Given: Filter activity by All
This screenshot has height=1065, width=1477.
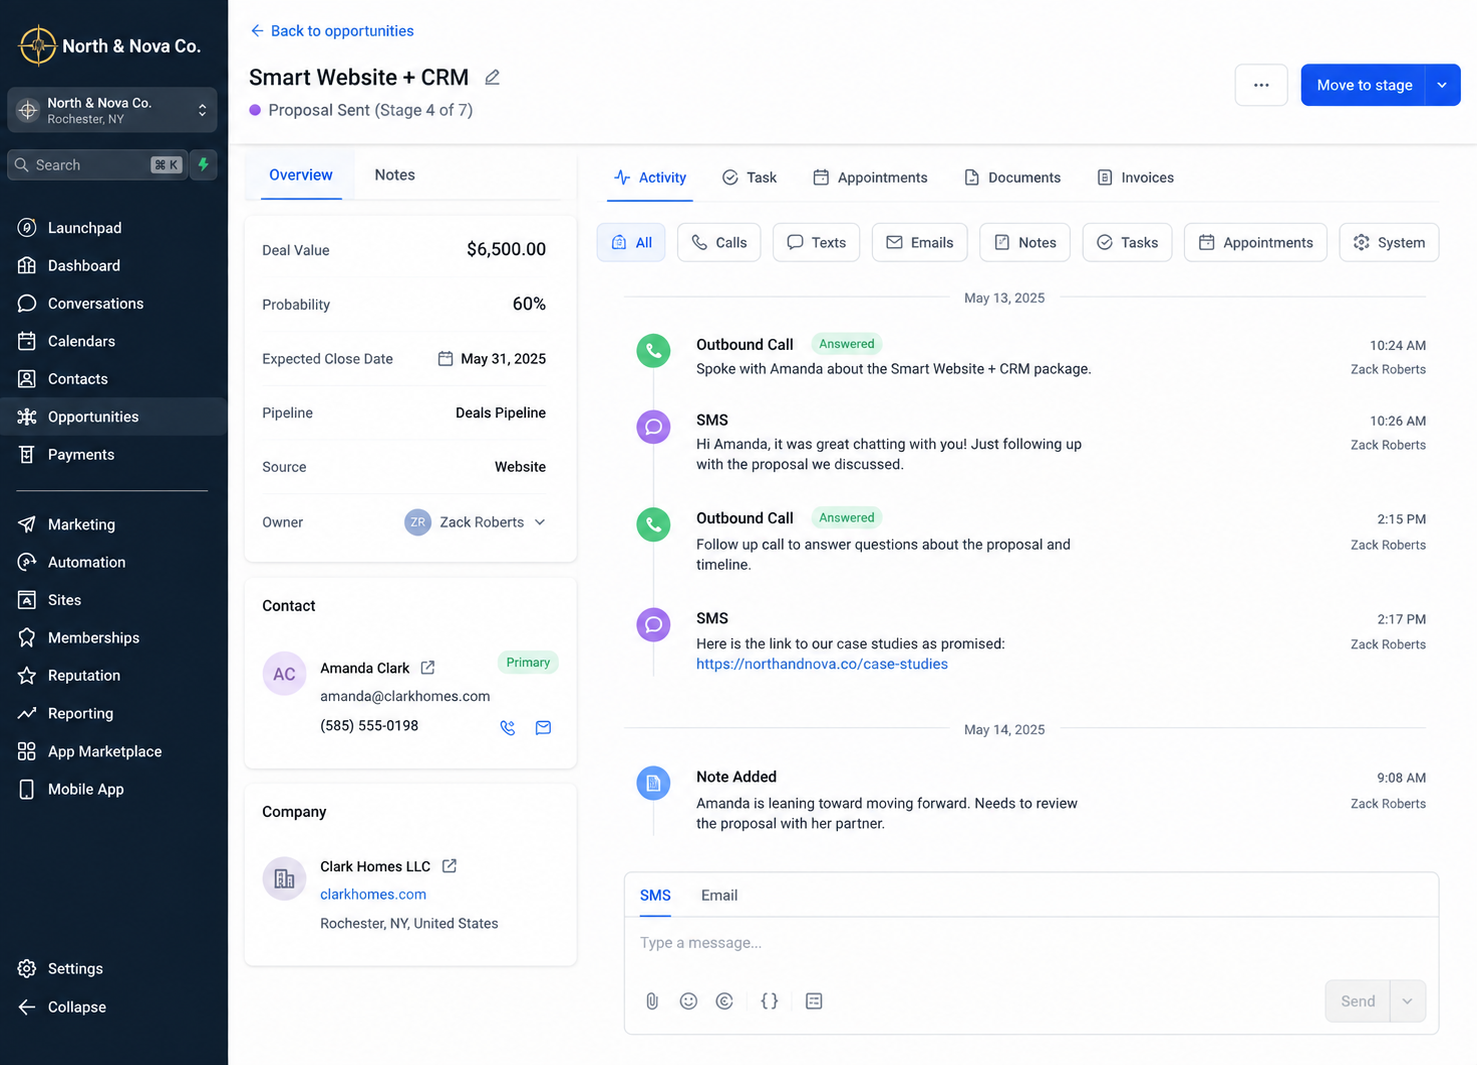Looking at the screenshot, I should pyautogui.click(x=631, y=243).
